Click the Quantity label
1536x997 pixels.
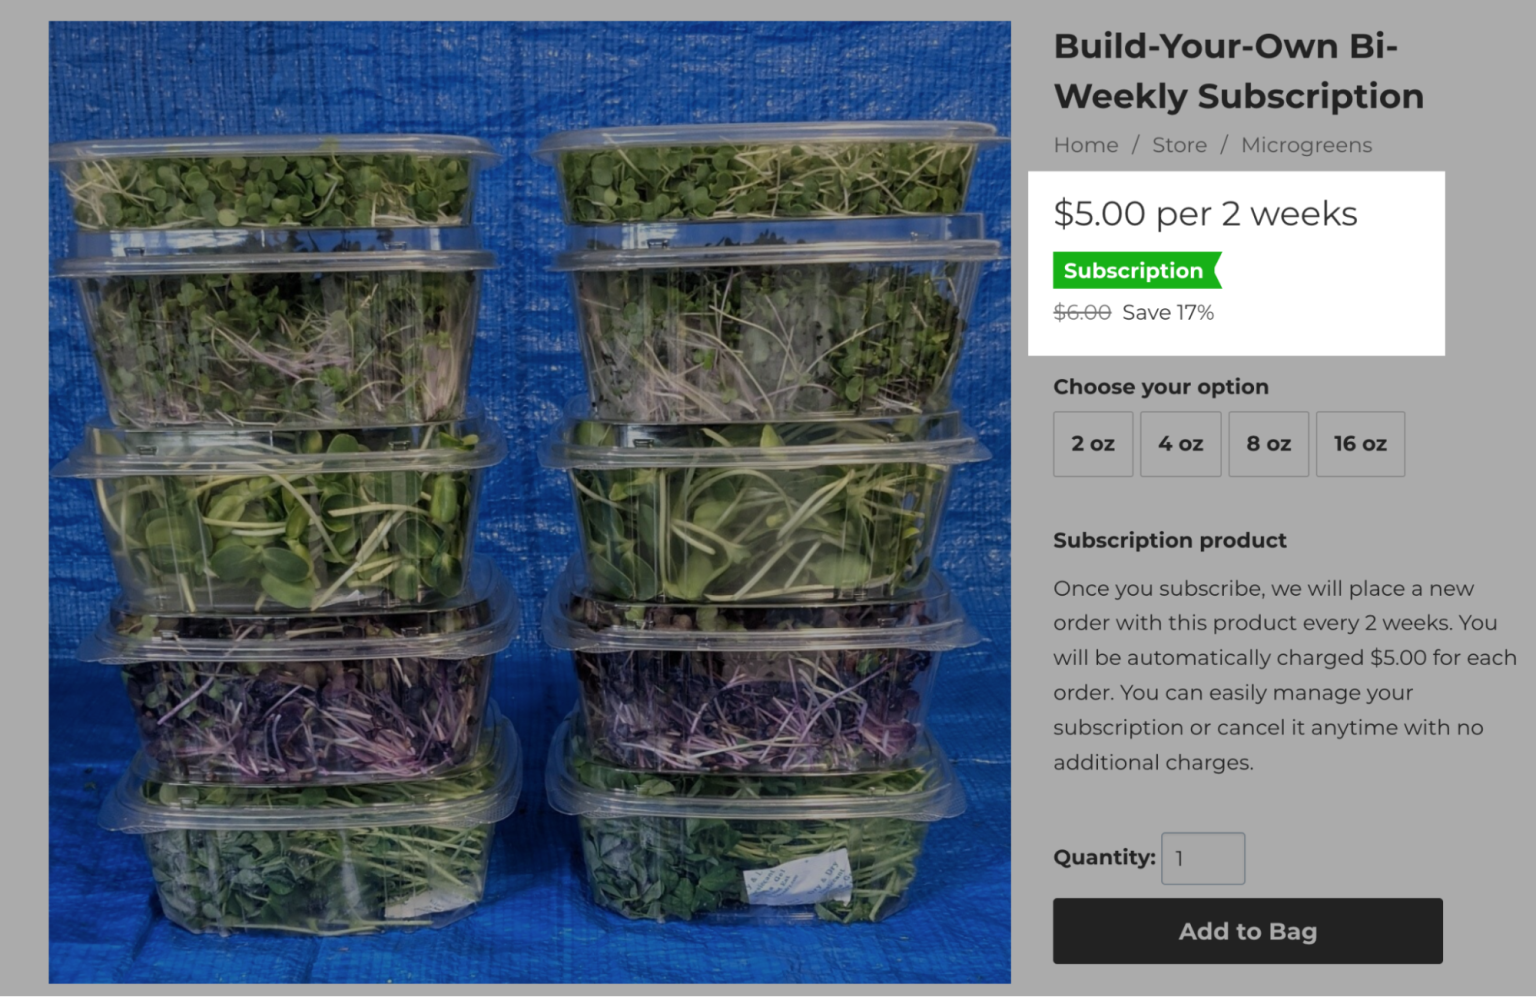pos(1103,857)
